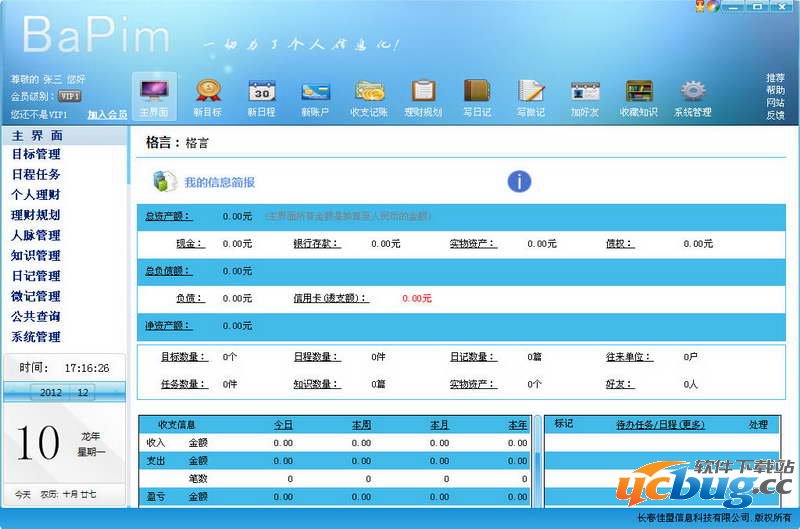The image size is (800, 529).
Task: Click the 净资产额 link
Action: point(169,325)
